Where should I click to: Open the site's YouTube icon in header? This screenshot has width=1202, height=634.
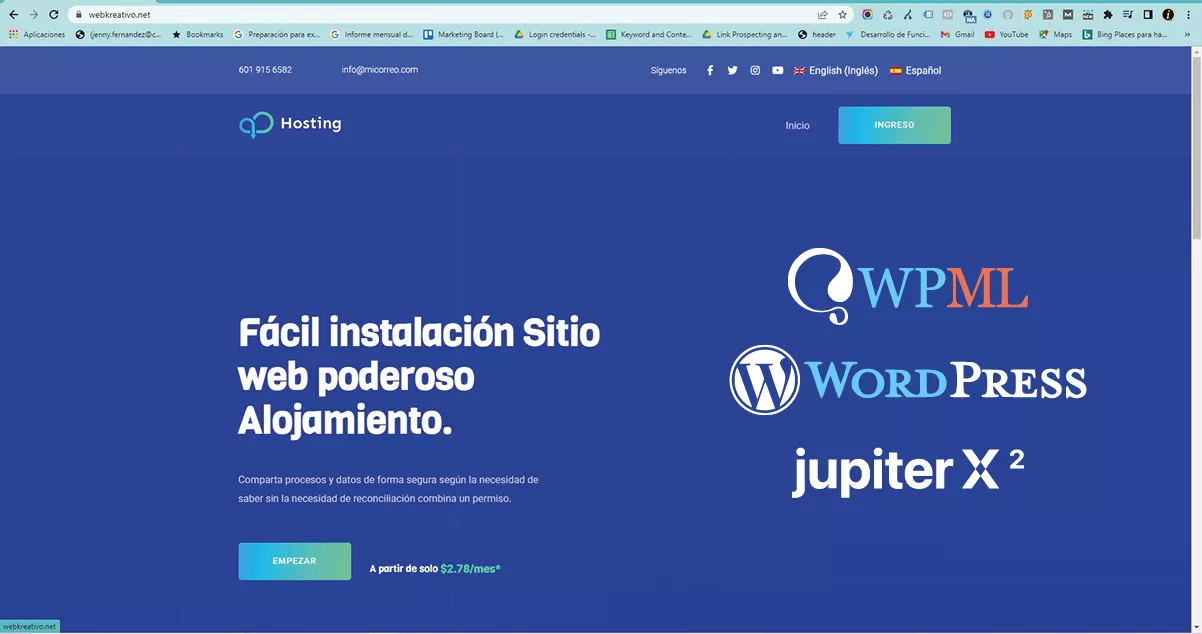pos(778,70)
